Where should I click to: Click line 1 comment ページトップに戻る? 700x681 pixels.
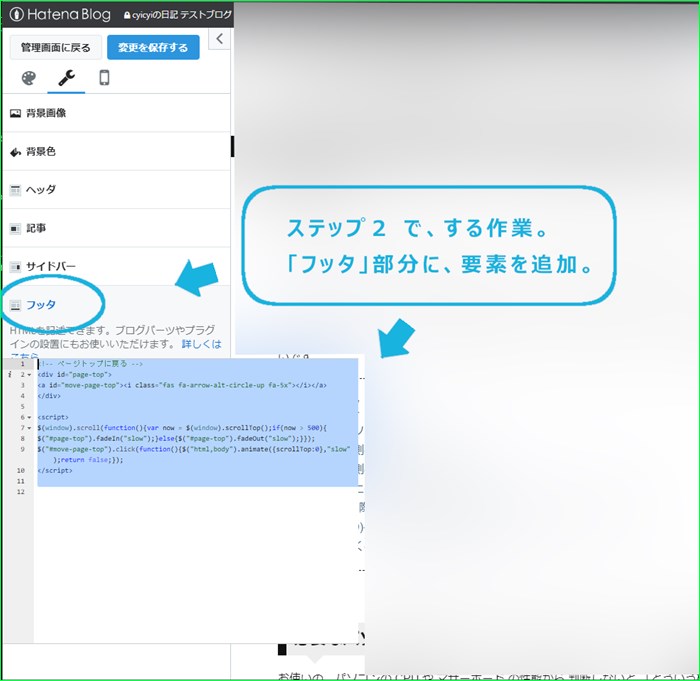point(90,364)
